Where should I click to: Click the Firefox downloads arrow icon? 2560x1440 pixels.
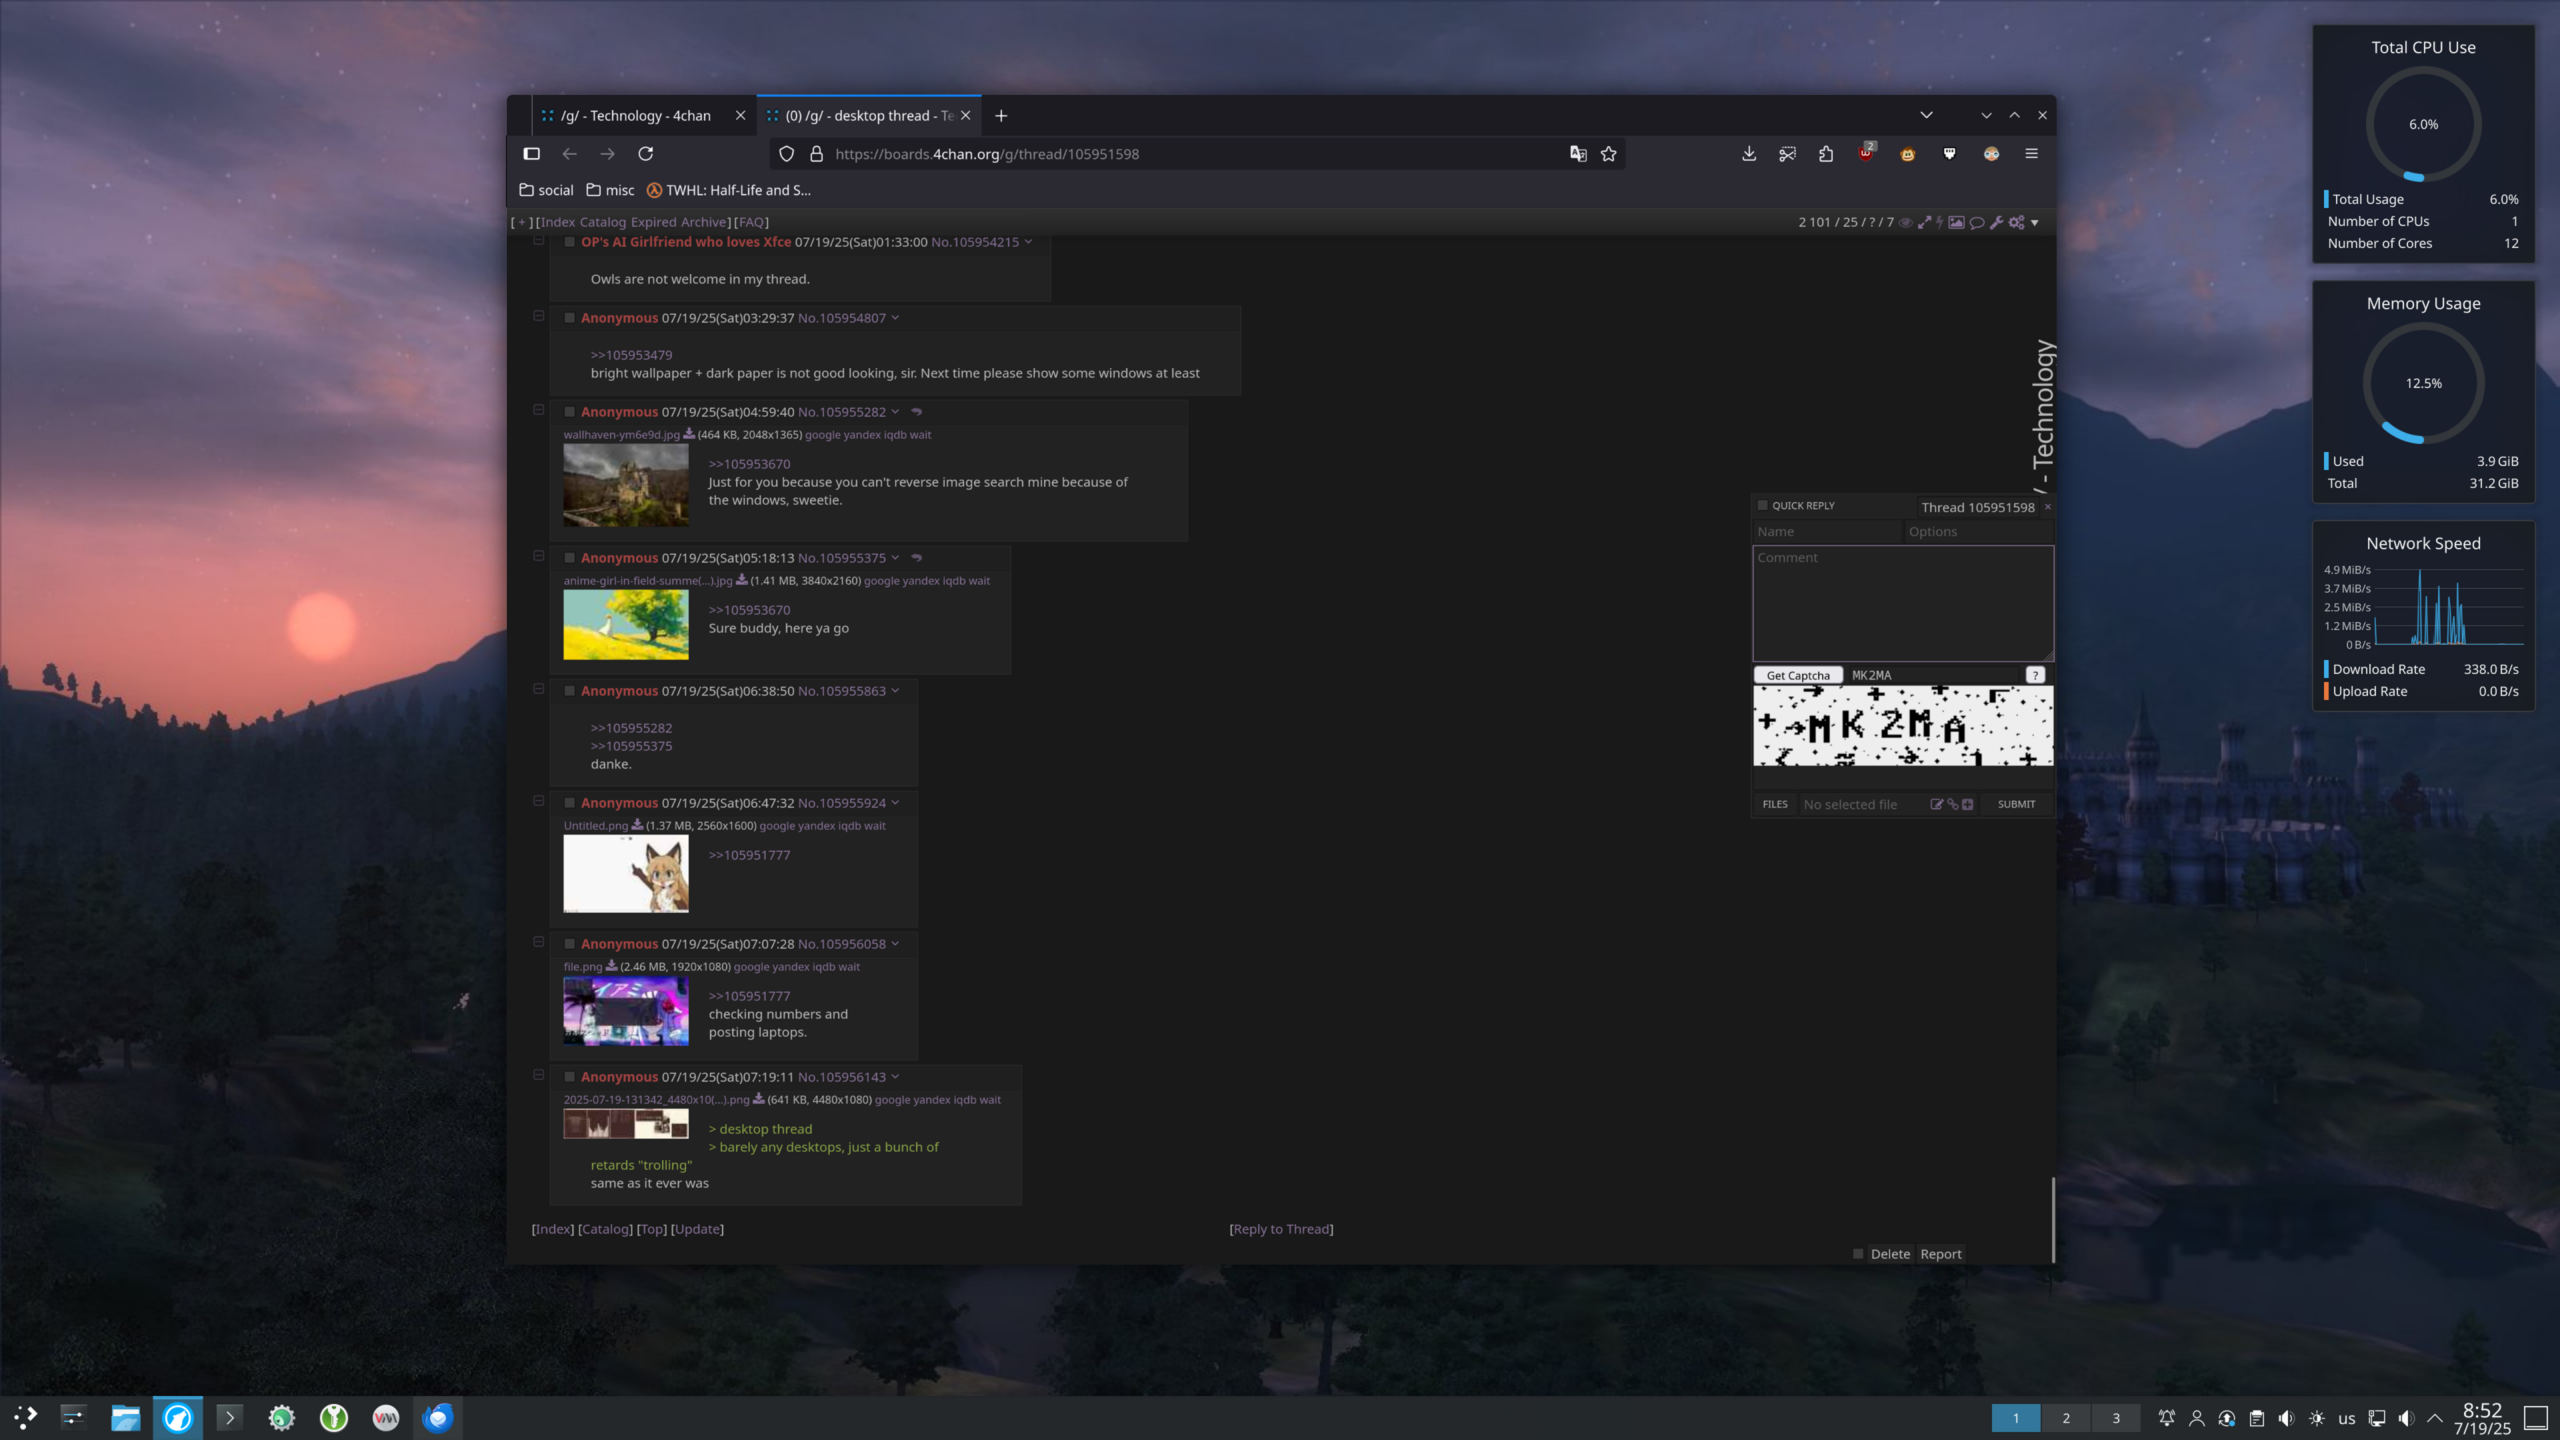(x=1748, y=154)
